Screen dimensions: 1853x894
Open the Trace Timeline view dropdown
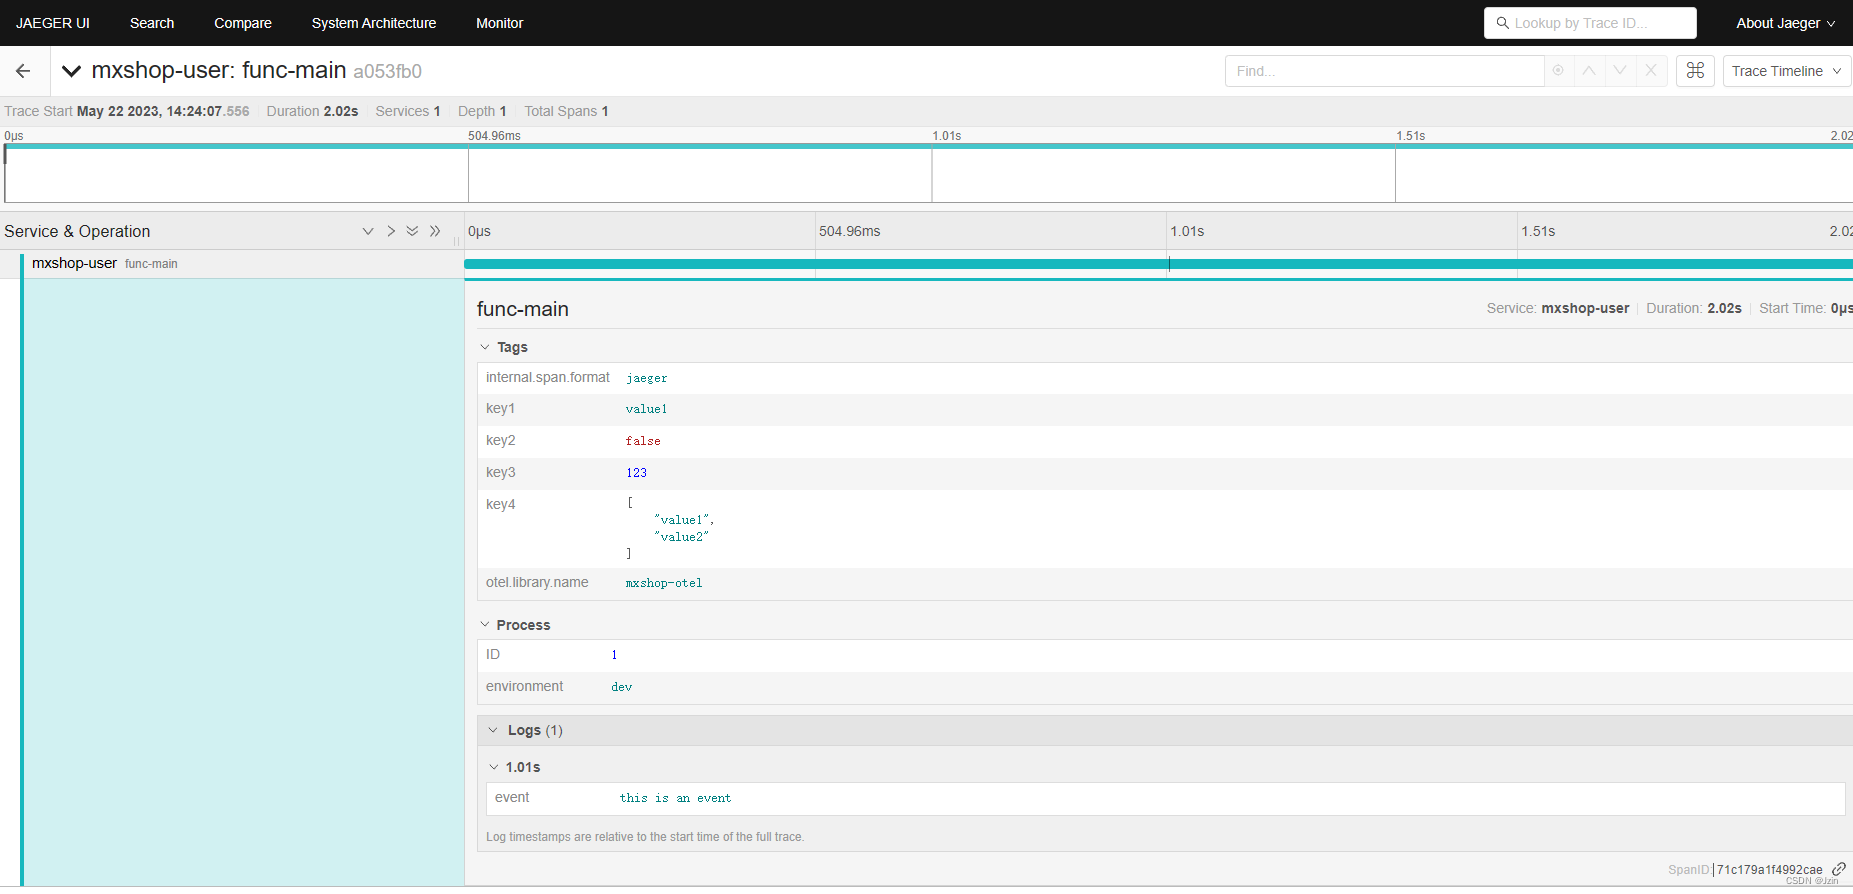1786,71
